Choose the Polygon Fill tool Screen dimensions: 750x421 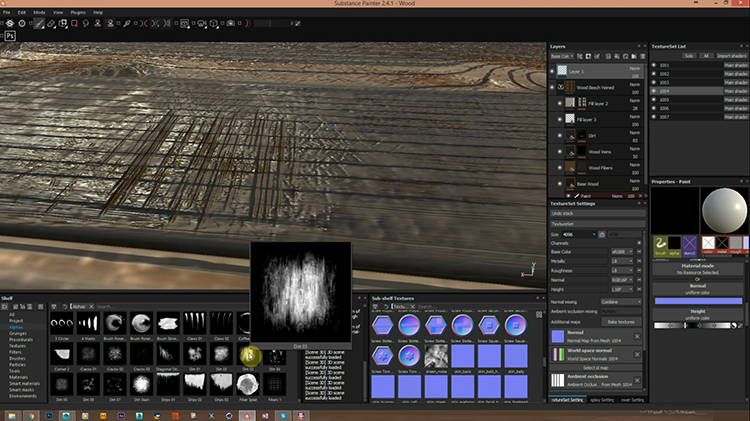[74, 23]
